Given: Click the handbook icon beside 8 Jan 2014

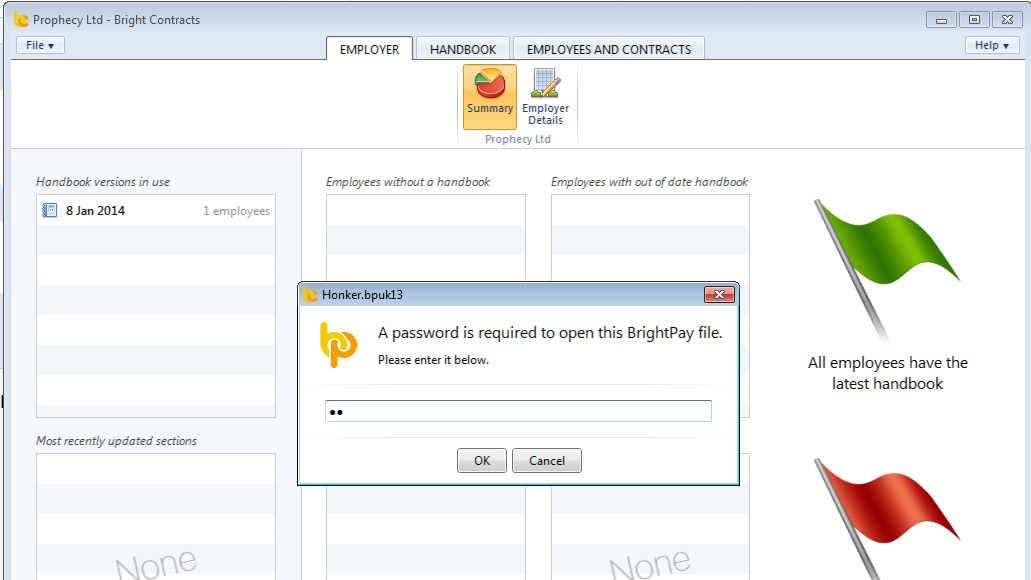Looking at the screenshot, I should click(x=49, y=210).
